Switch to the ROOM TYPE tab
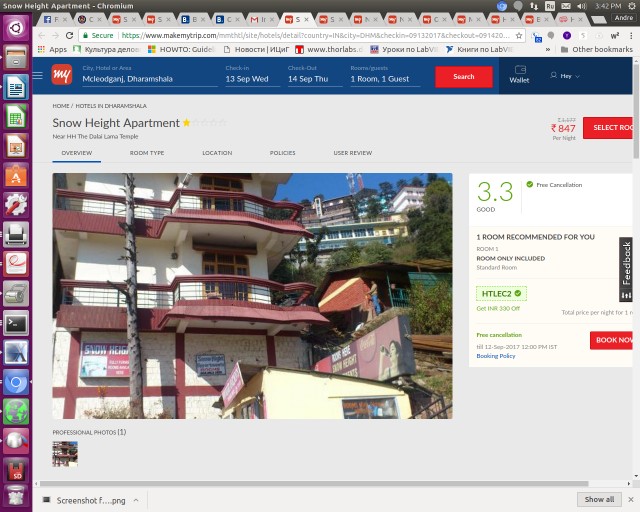 (147, 153)
